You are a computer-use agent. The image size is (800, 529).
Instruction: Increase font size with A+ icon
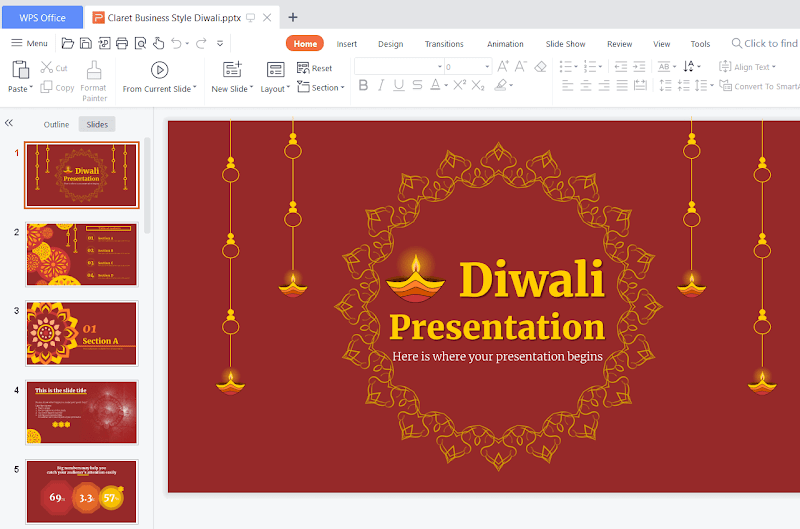coord(503,66)
